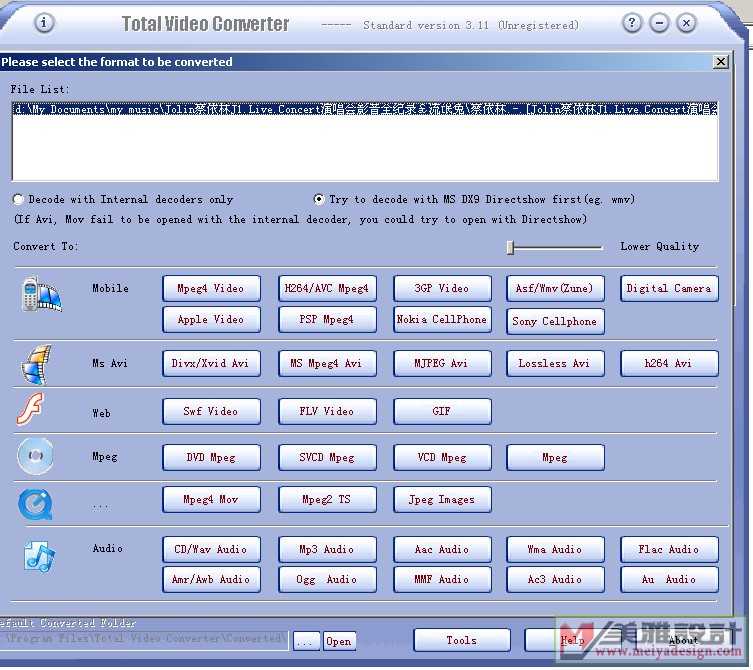The height and width of the screenshot is (670, 753).
Task: Click the plain Mpeg button
Action: tap(555, 457)
